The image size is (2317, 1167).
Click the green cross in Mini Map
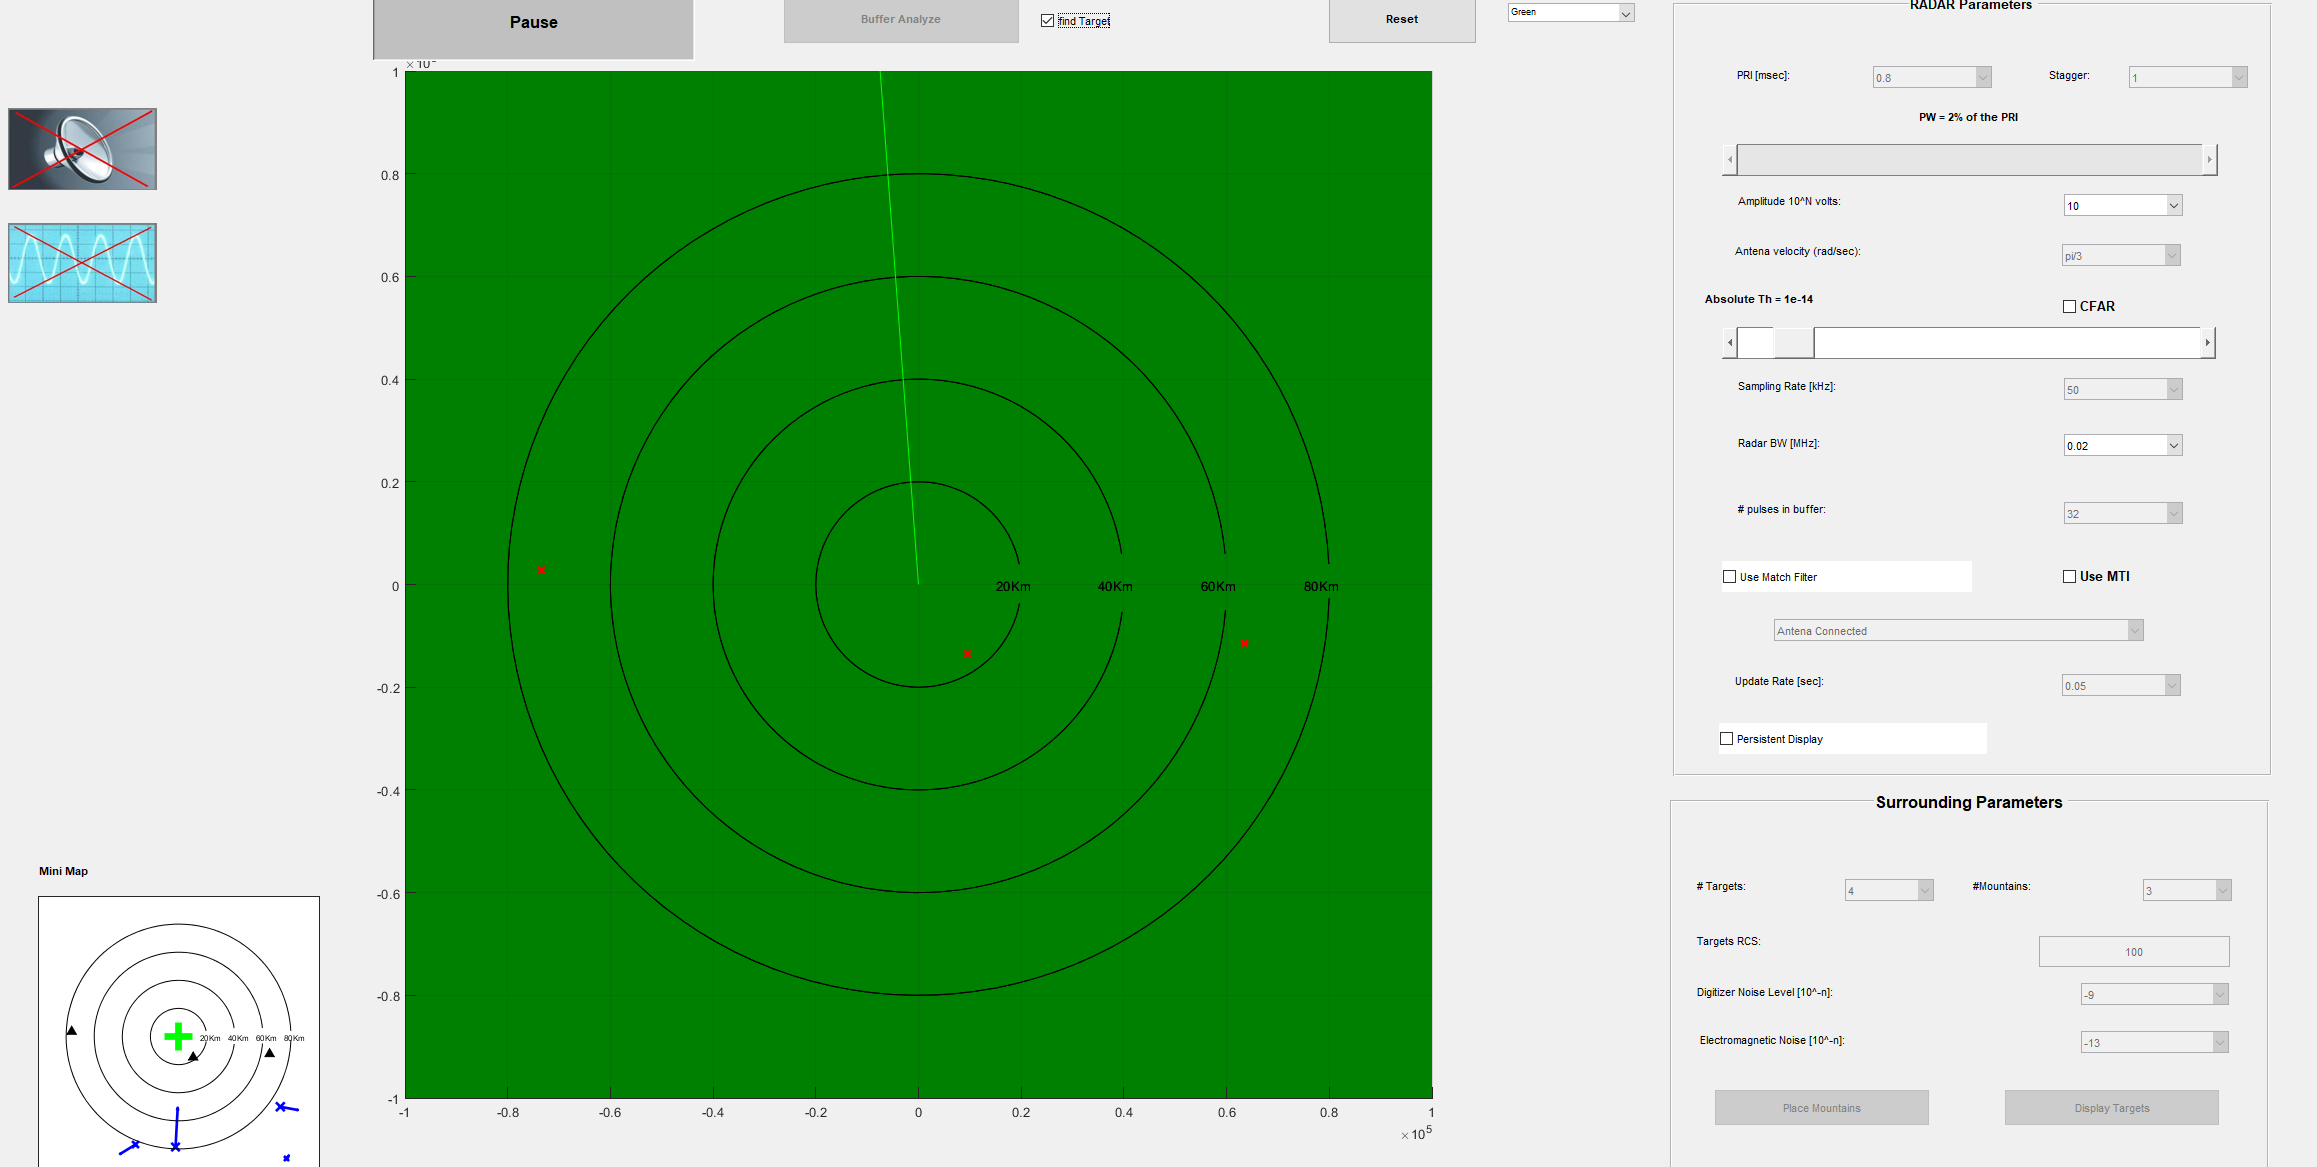pyautogui.click(x=178, y=1036)
